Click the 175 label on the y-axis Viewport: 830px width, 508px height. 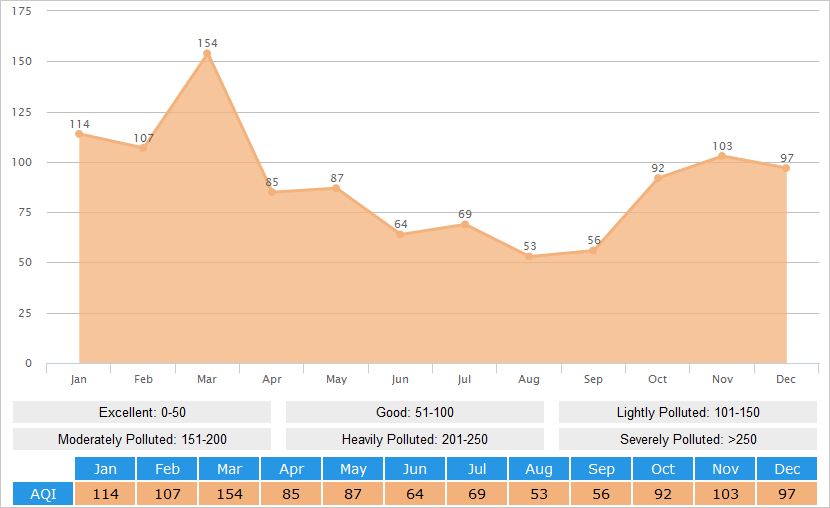click(x=22, y=11)
